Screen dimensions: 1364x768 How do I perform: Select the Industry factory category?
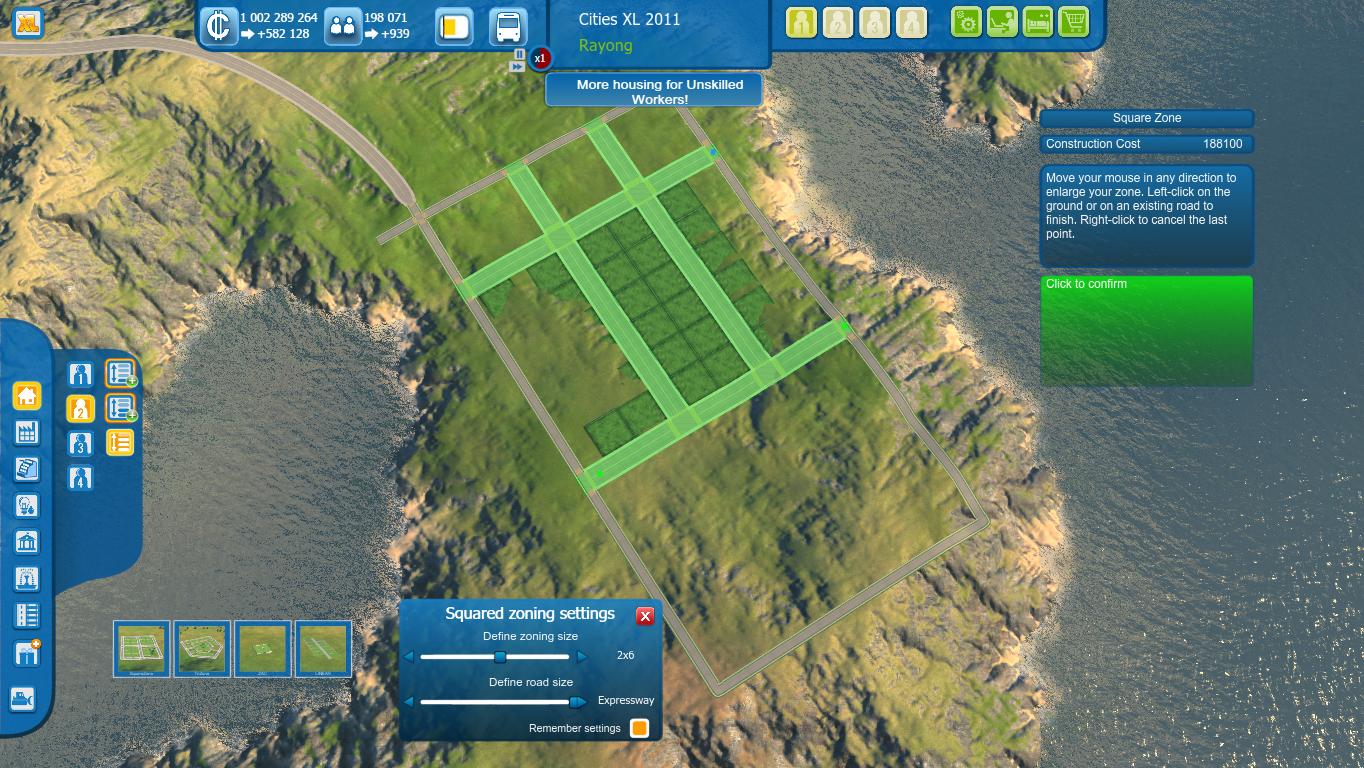pyautogui.click(x=27, y=432)
